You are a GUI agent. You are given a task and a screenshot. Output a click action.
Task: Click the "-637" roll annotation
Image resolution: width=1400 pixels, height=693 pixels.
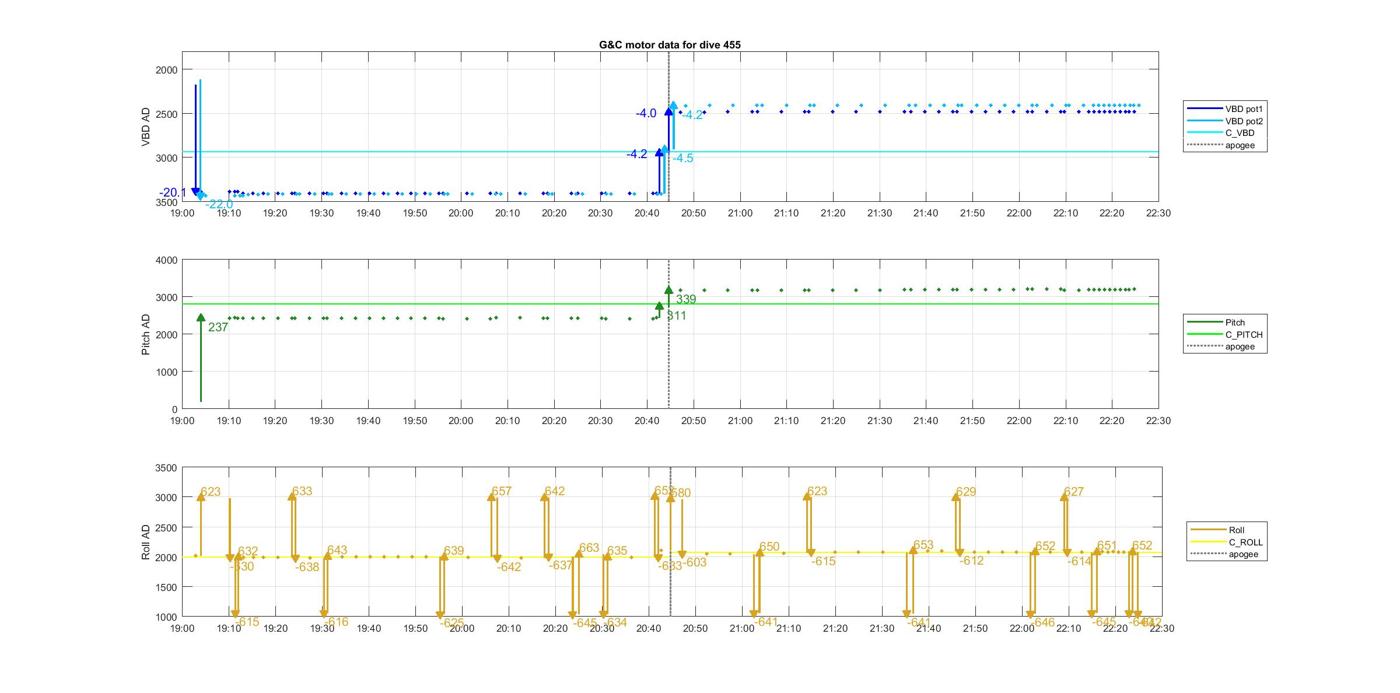[561, 565]
